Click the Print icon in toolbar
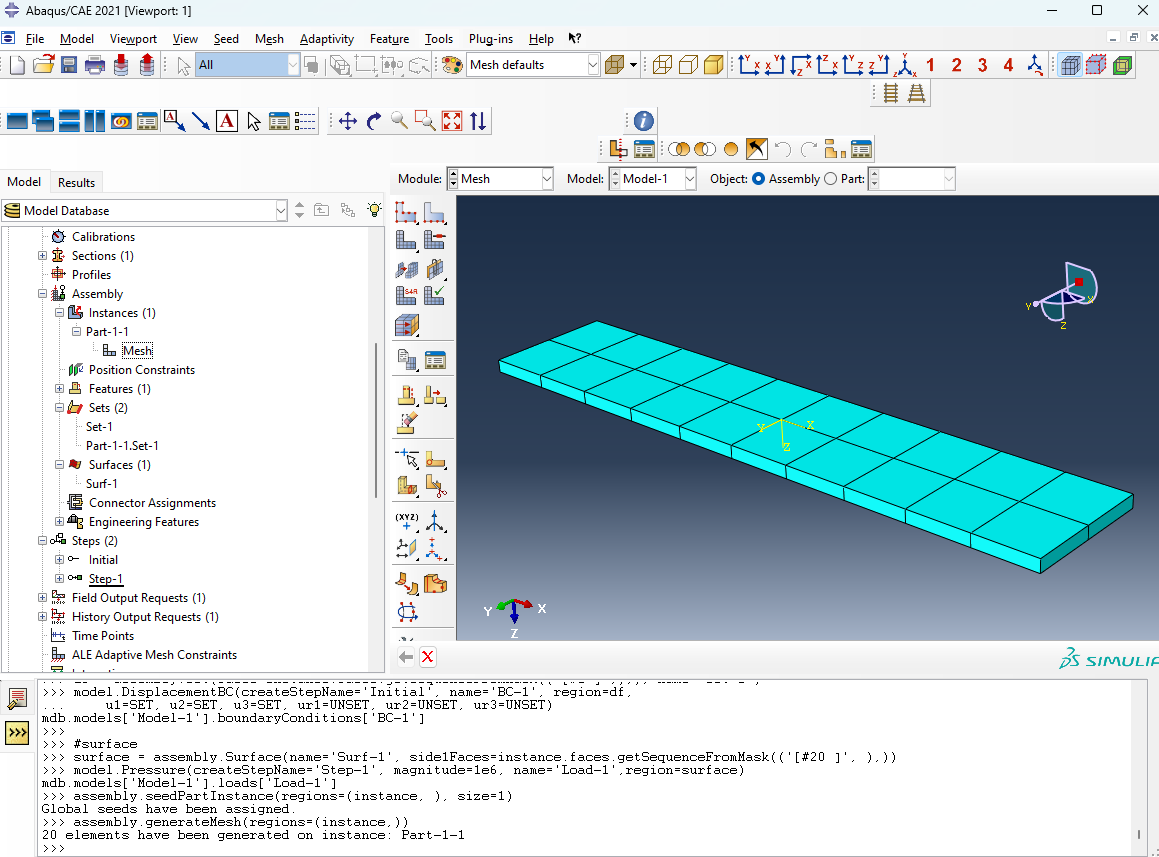Screen dimensions: 1159x857 point(95,65)
